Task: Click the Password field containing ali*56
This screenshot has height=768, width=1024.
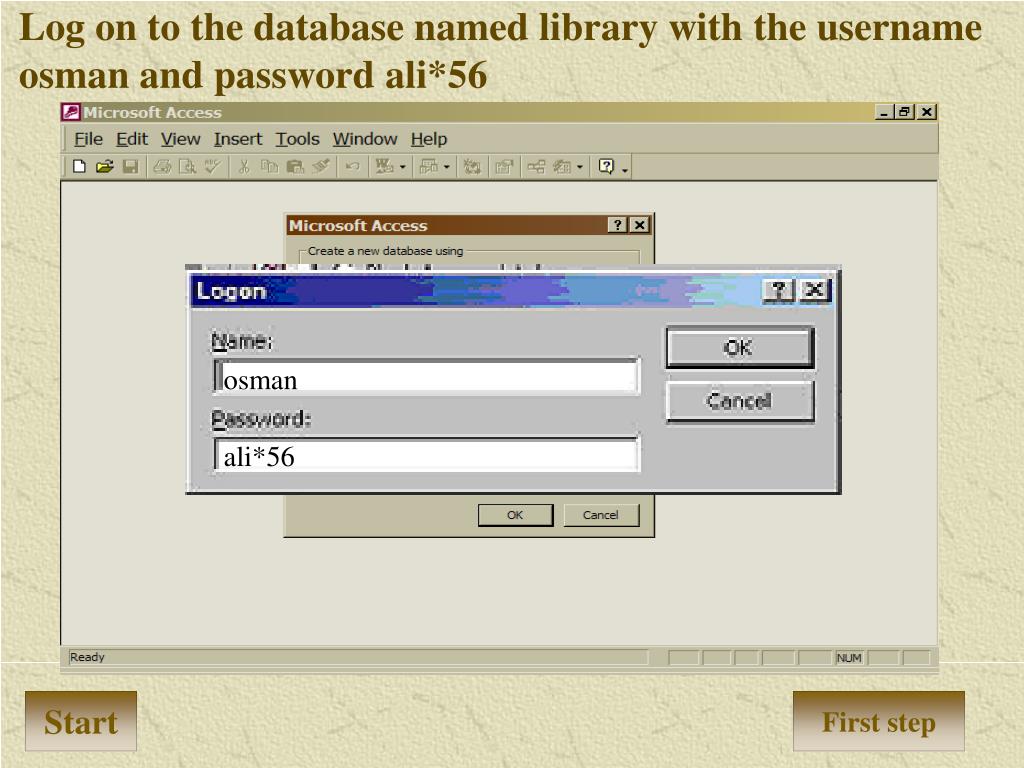Action: pos(426,455)
